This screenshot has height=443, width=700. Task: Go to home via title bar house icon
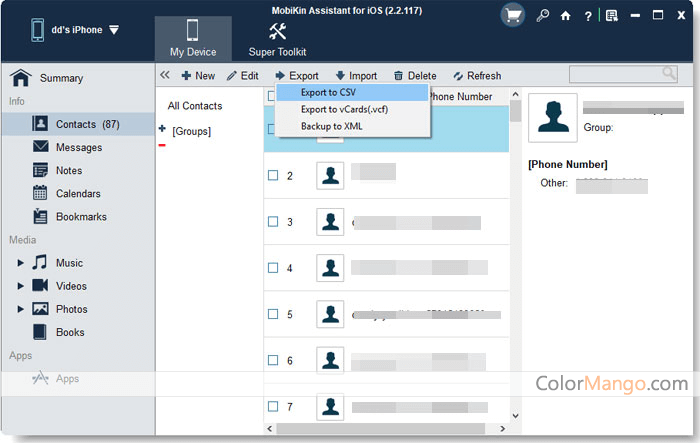(566, 16)
